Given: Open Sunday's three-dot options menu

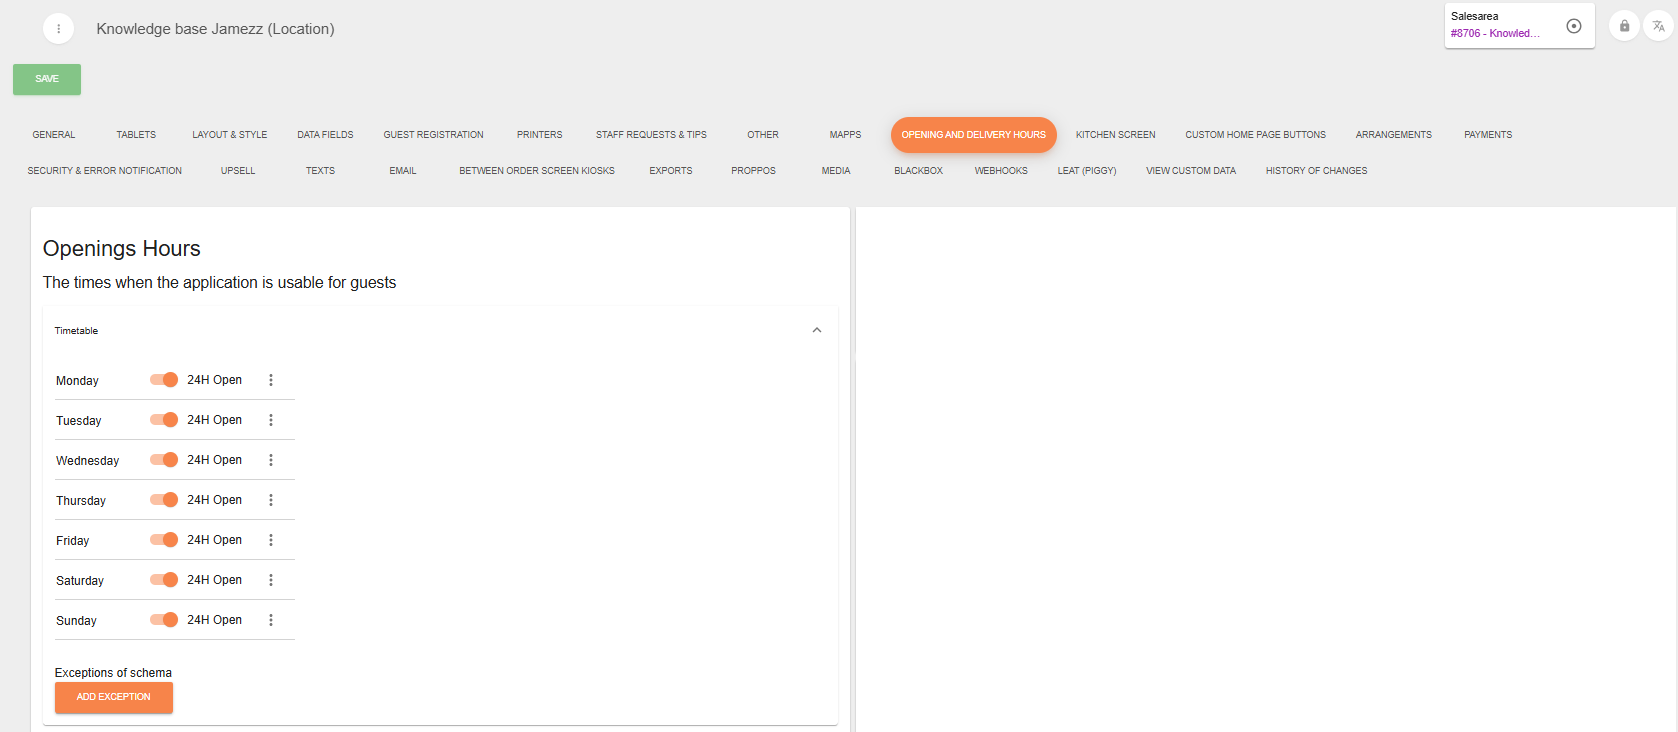Looking at the screenshot, I should tap(271, 620).
